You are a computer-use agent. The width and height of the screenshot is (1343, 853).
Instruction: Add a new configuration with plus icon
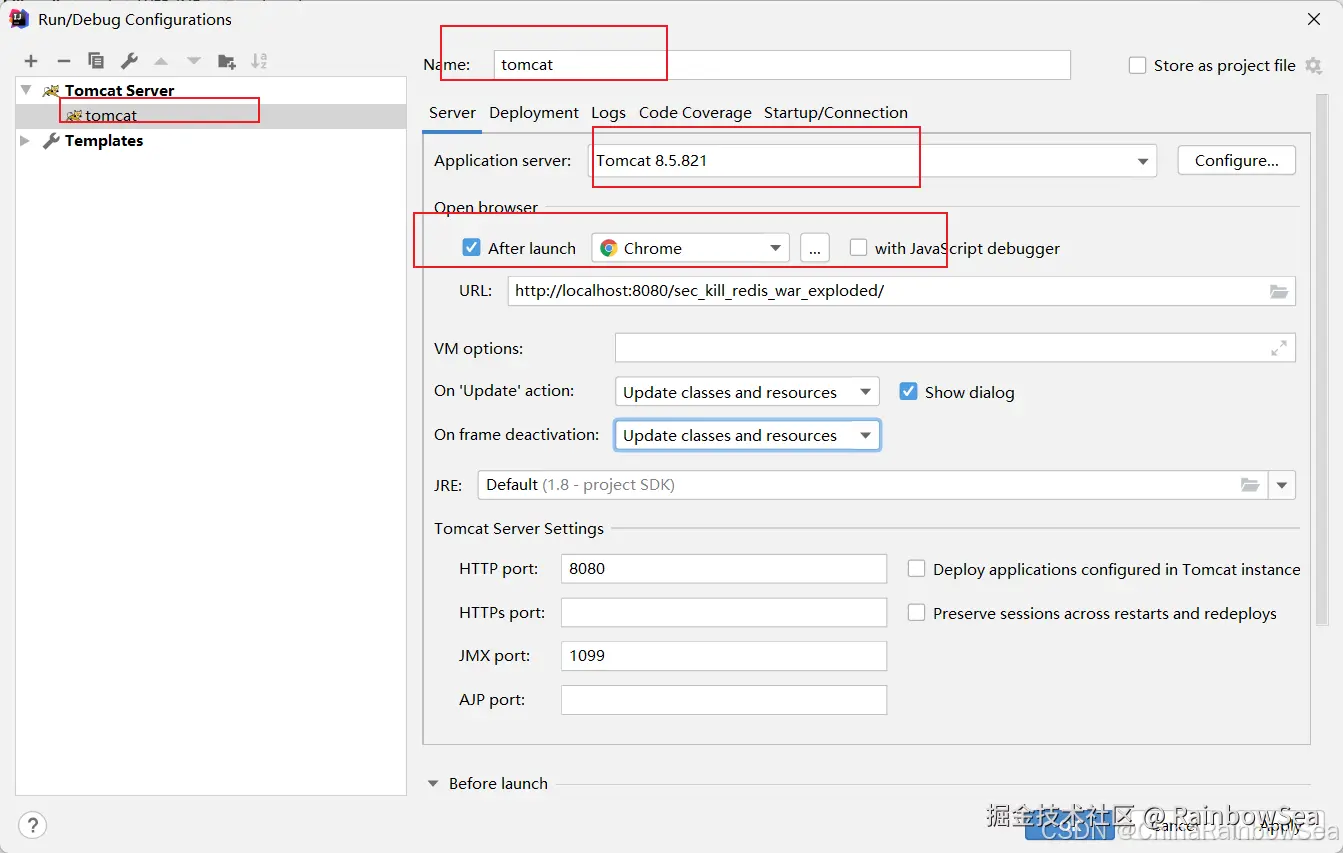click(31, 61)
